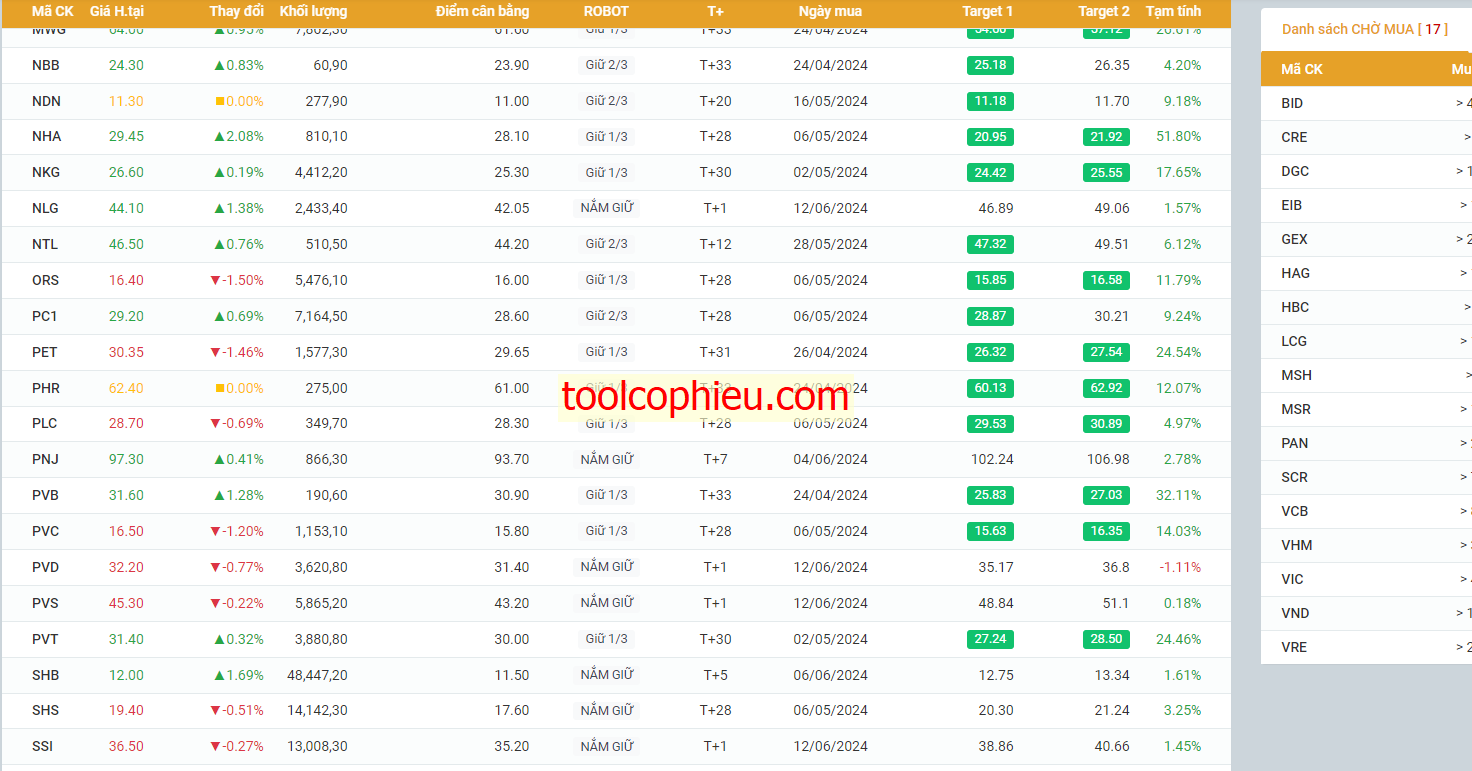Click the red down arrow in PVD row

click(x=215, y=568)
